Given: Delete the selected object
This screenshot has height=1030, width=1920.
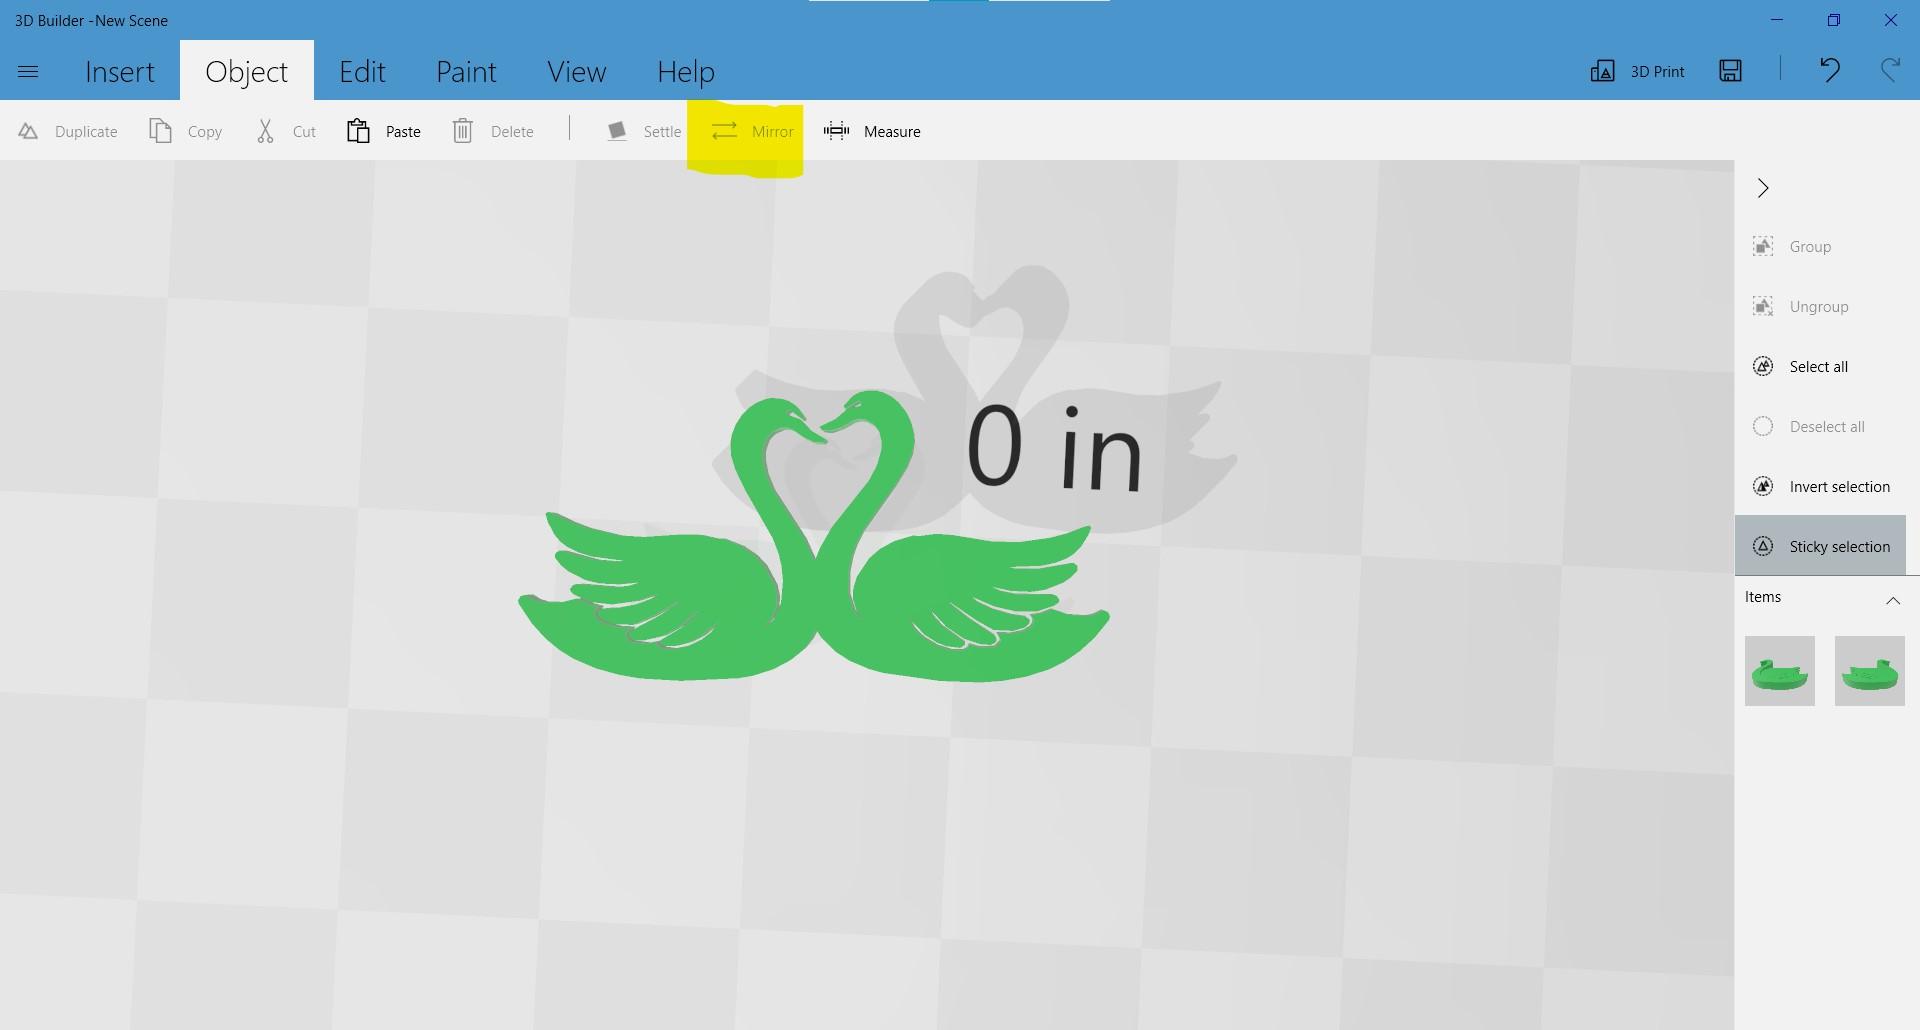Looking at the screenshot, I should click(x=493, y=131).
